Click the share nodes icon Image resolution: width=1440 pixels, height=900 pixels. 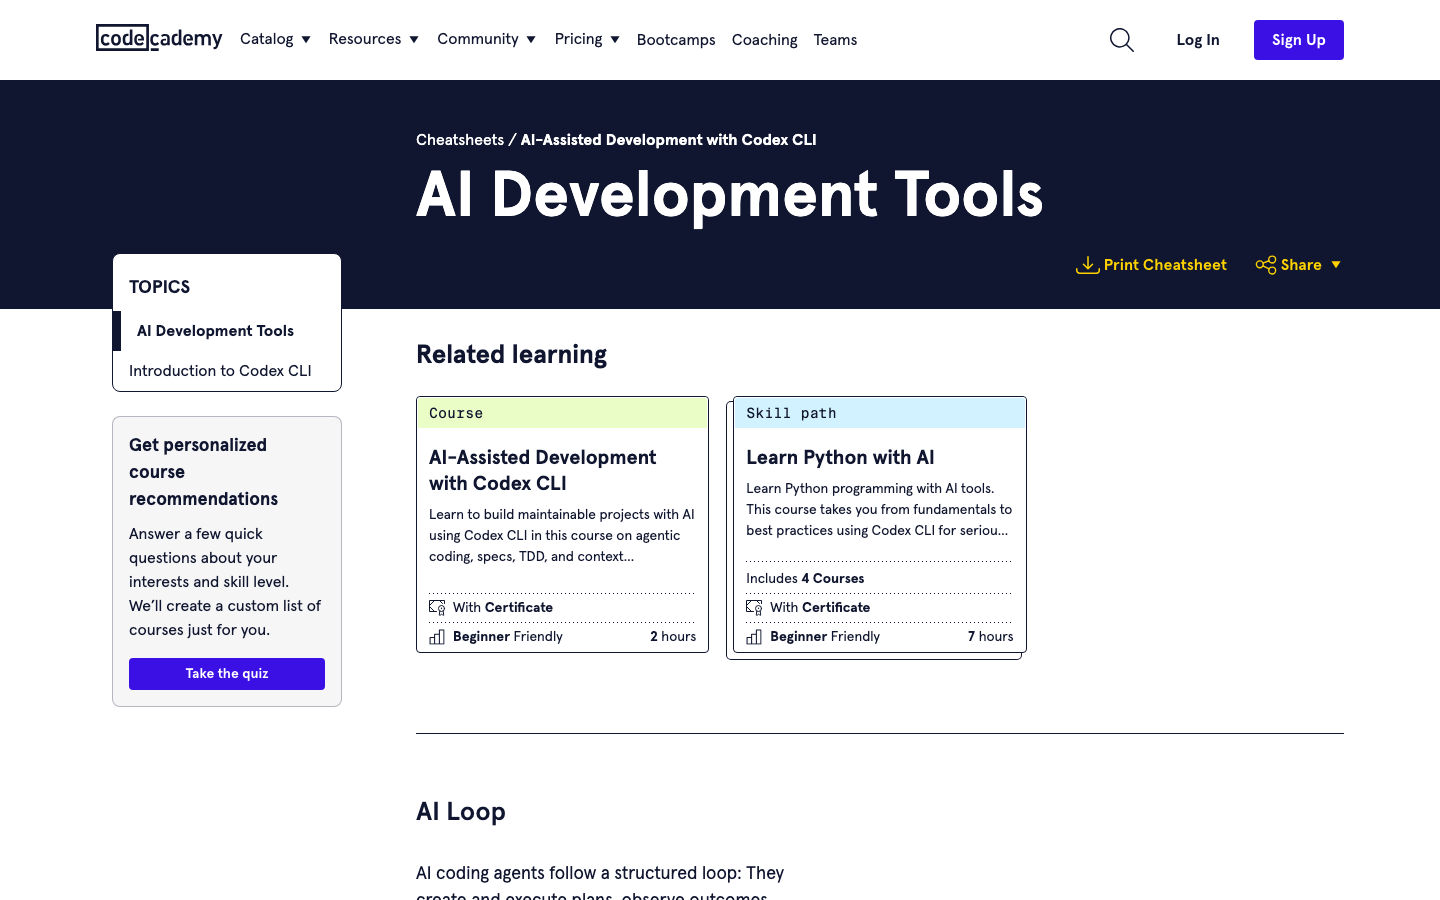1266,265
